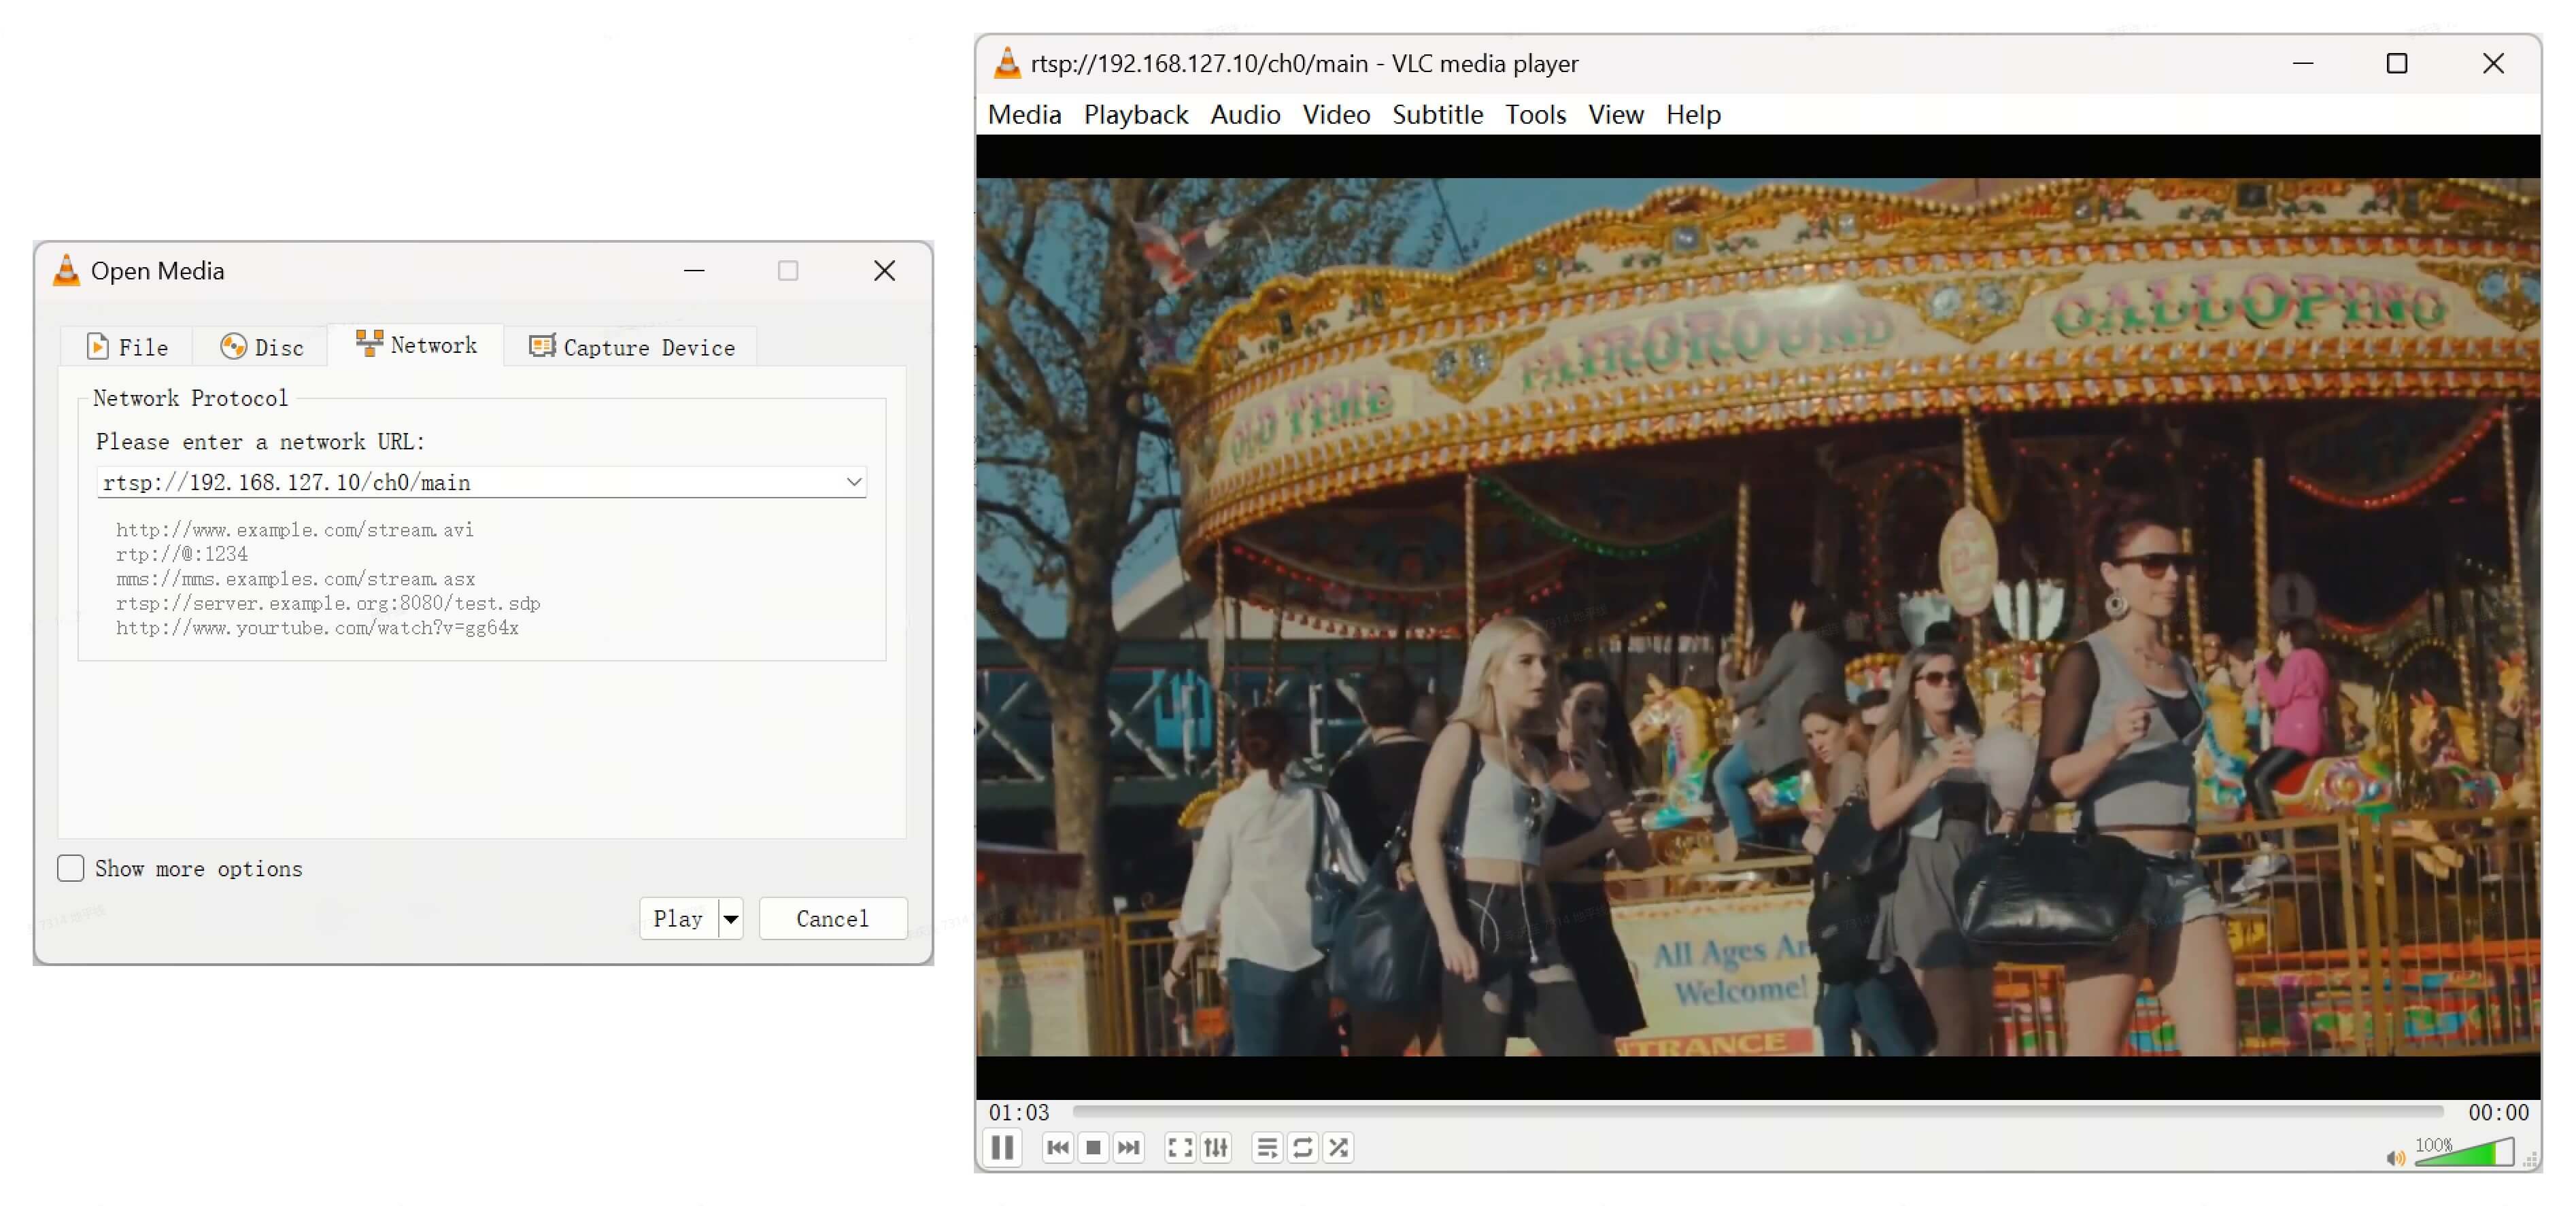
Task: Mute audio via speaker icon
Action: click(2396, 1158)
